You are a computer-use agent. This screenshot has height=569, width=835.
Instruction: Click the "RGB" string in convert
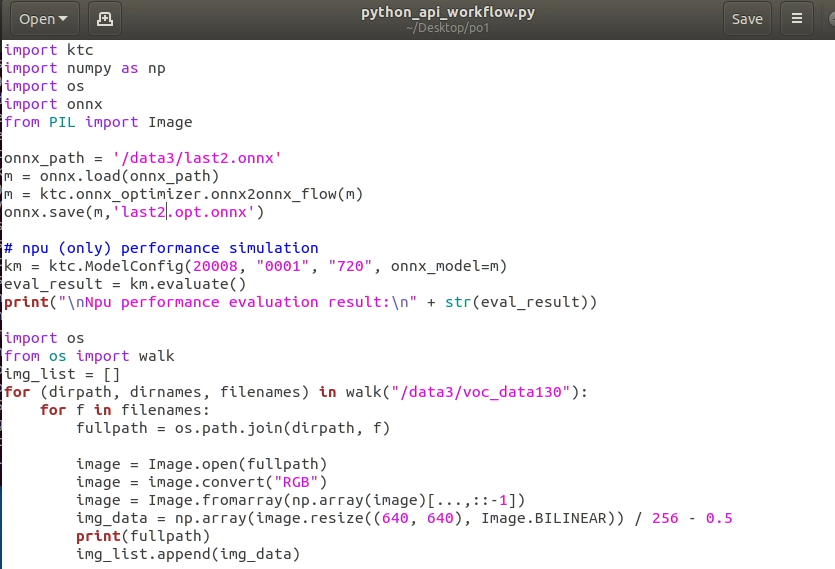tap(296, 482)
